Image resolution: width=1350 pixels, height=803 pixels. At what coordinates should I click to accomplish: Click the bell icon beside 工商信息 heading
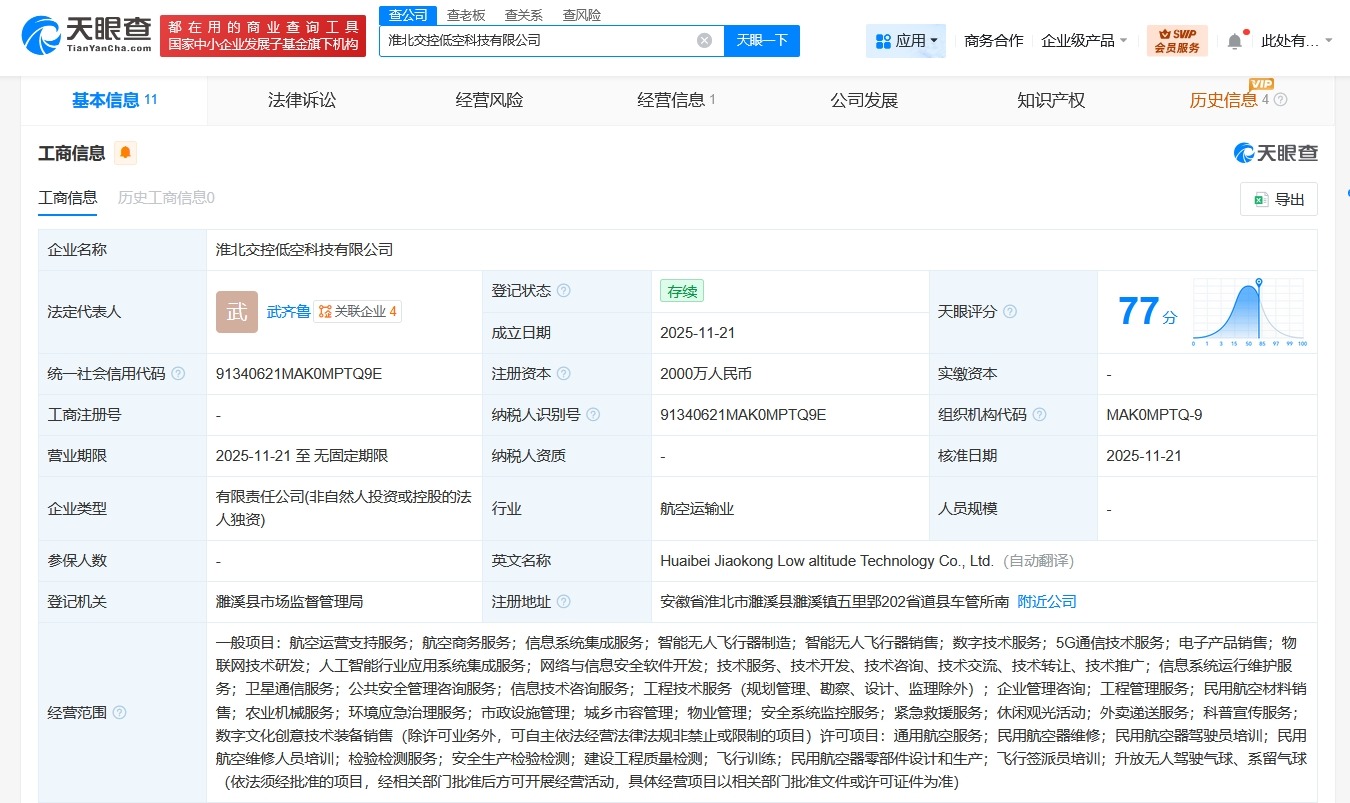click(127, 152)
